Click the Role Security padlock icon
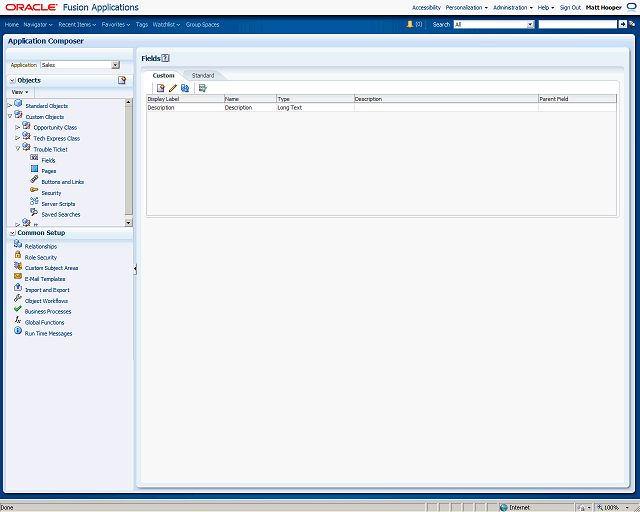This screenshot has width=640, height=512. point(18,254)
